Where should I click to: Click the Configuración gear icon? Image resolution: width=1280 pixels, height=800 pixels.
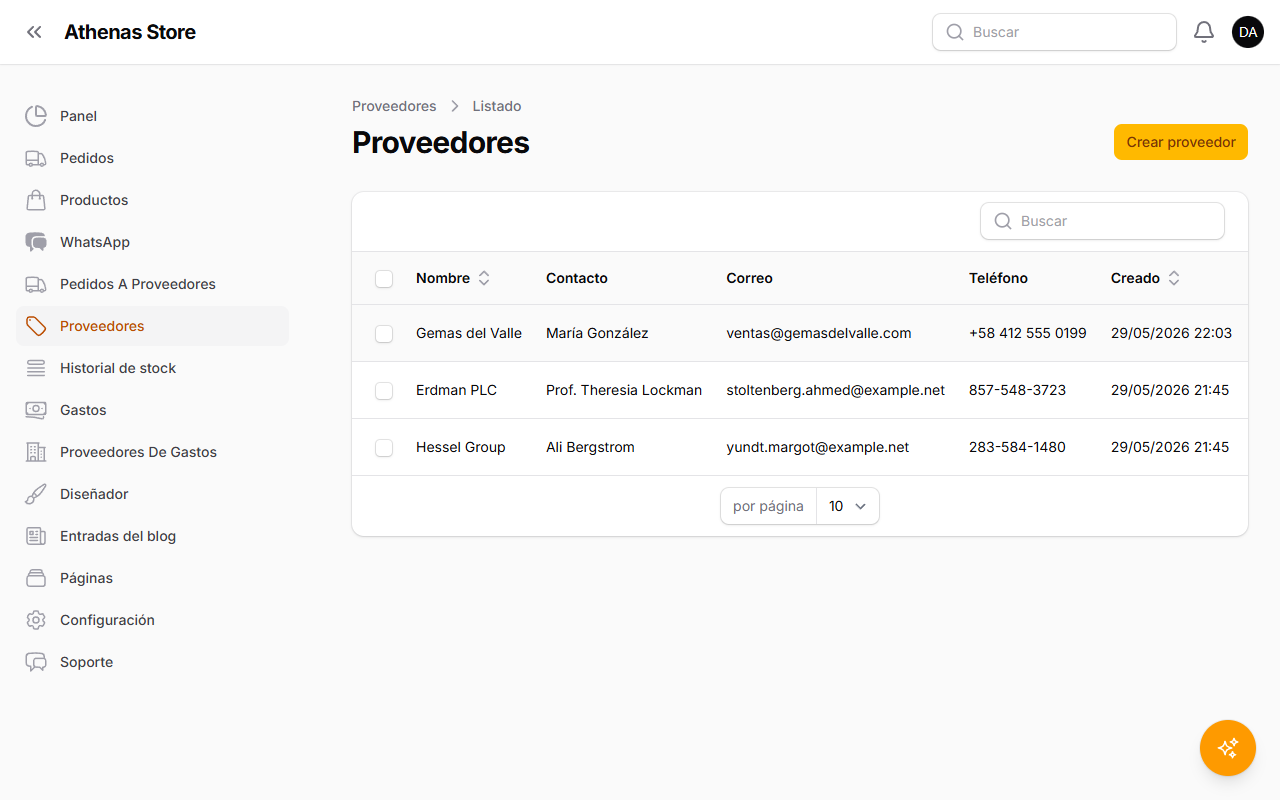coord(36,620)
